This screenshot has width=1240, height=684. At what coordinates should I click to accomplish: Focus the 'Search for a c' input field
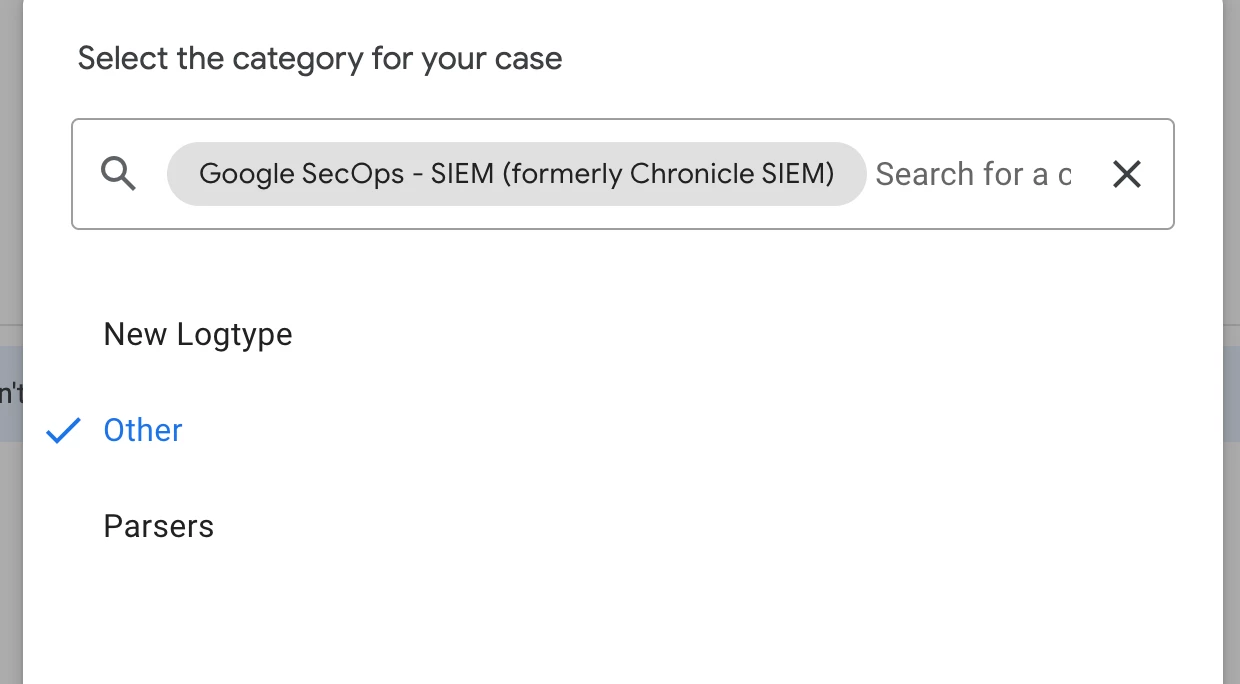click(x=973, y=174)
